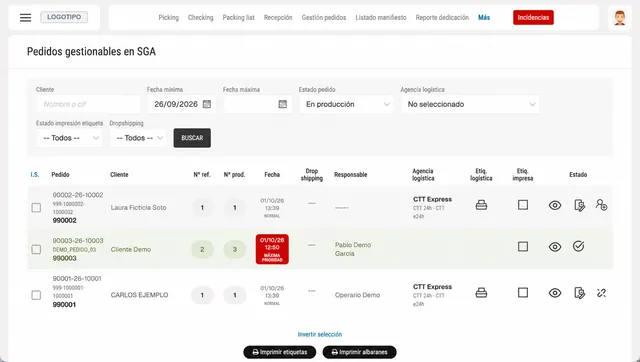The width and height of the screenshot is (640, 362).
Task: Click the Fecha mínima date field
Action: pyautogui.click(x=182, y=104)
